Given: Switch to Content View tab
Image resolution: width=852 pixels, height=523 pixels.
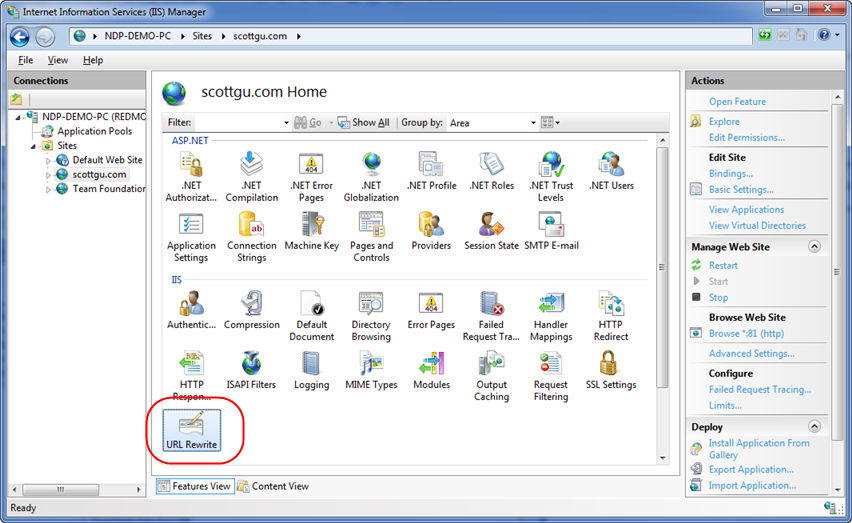Looking at the screenshot, I should click(273, 486).
